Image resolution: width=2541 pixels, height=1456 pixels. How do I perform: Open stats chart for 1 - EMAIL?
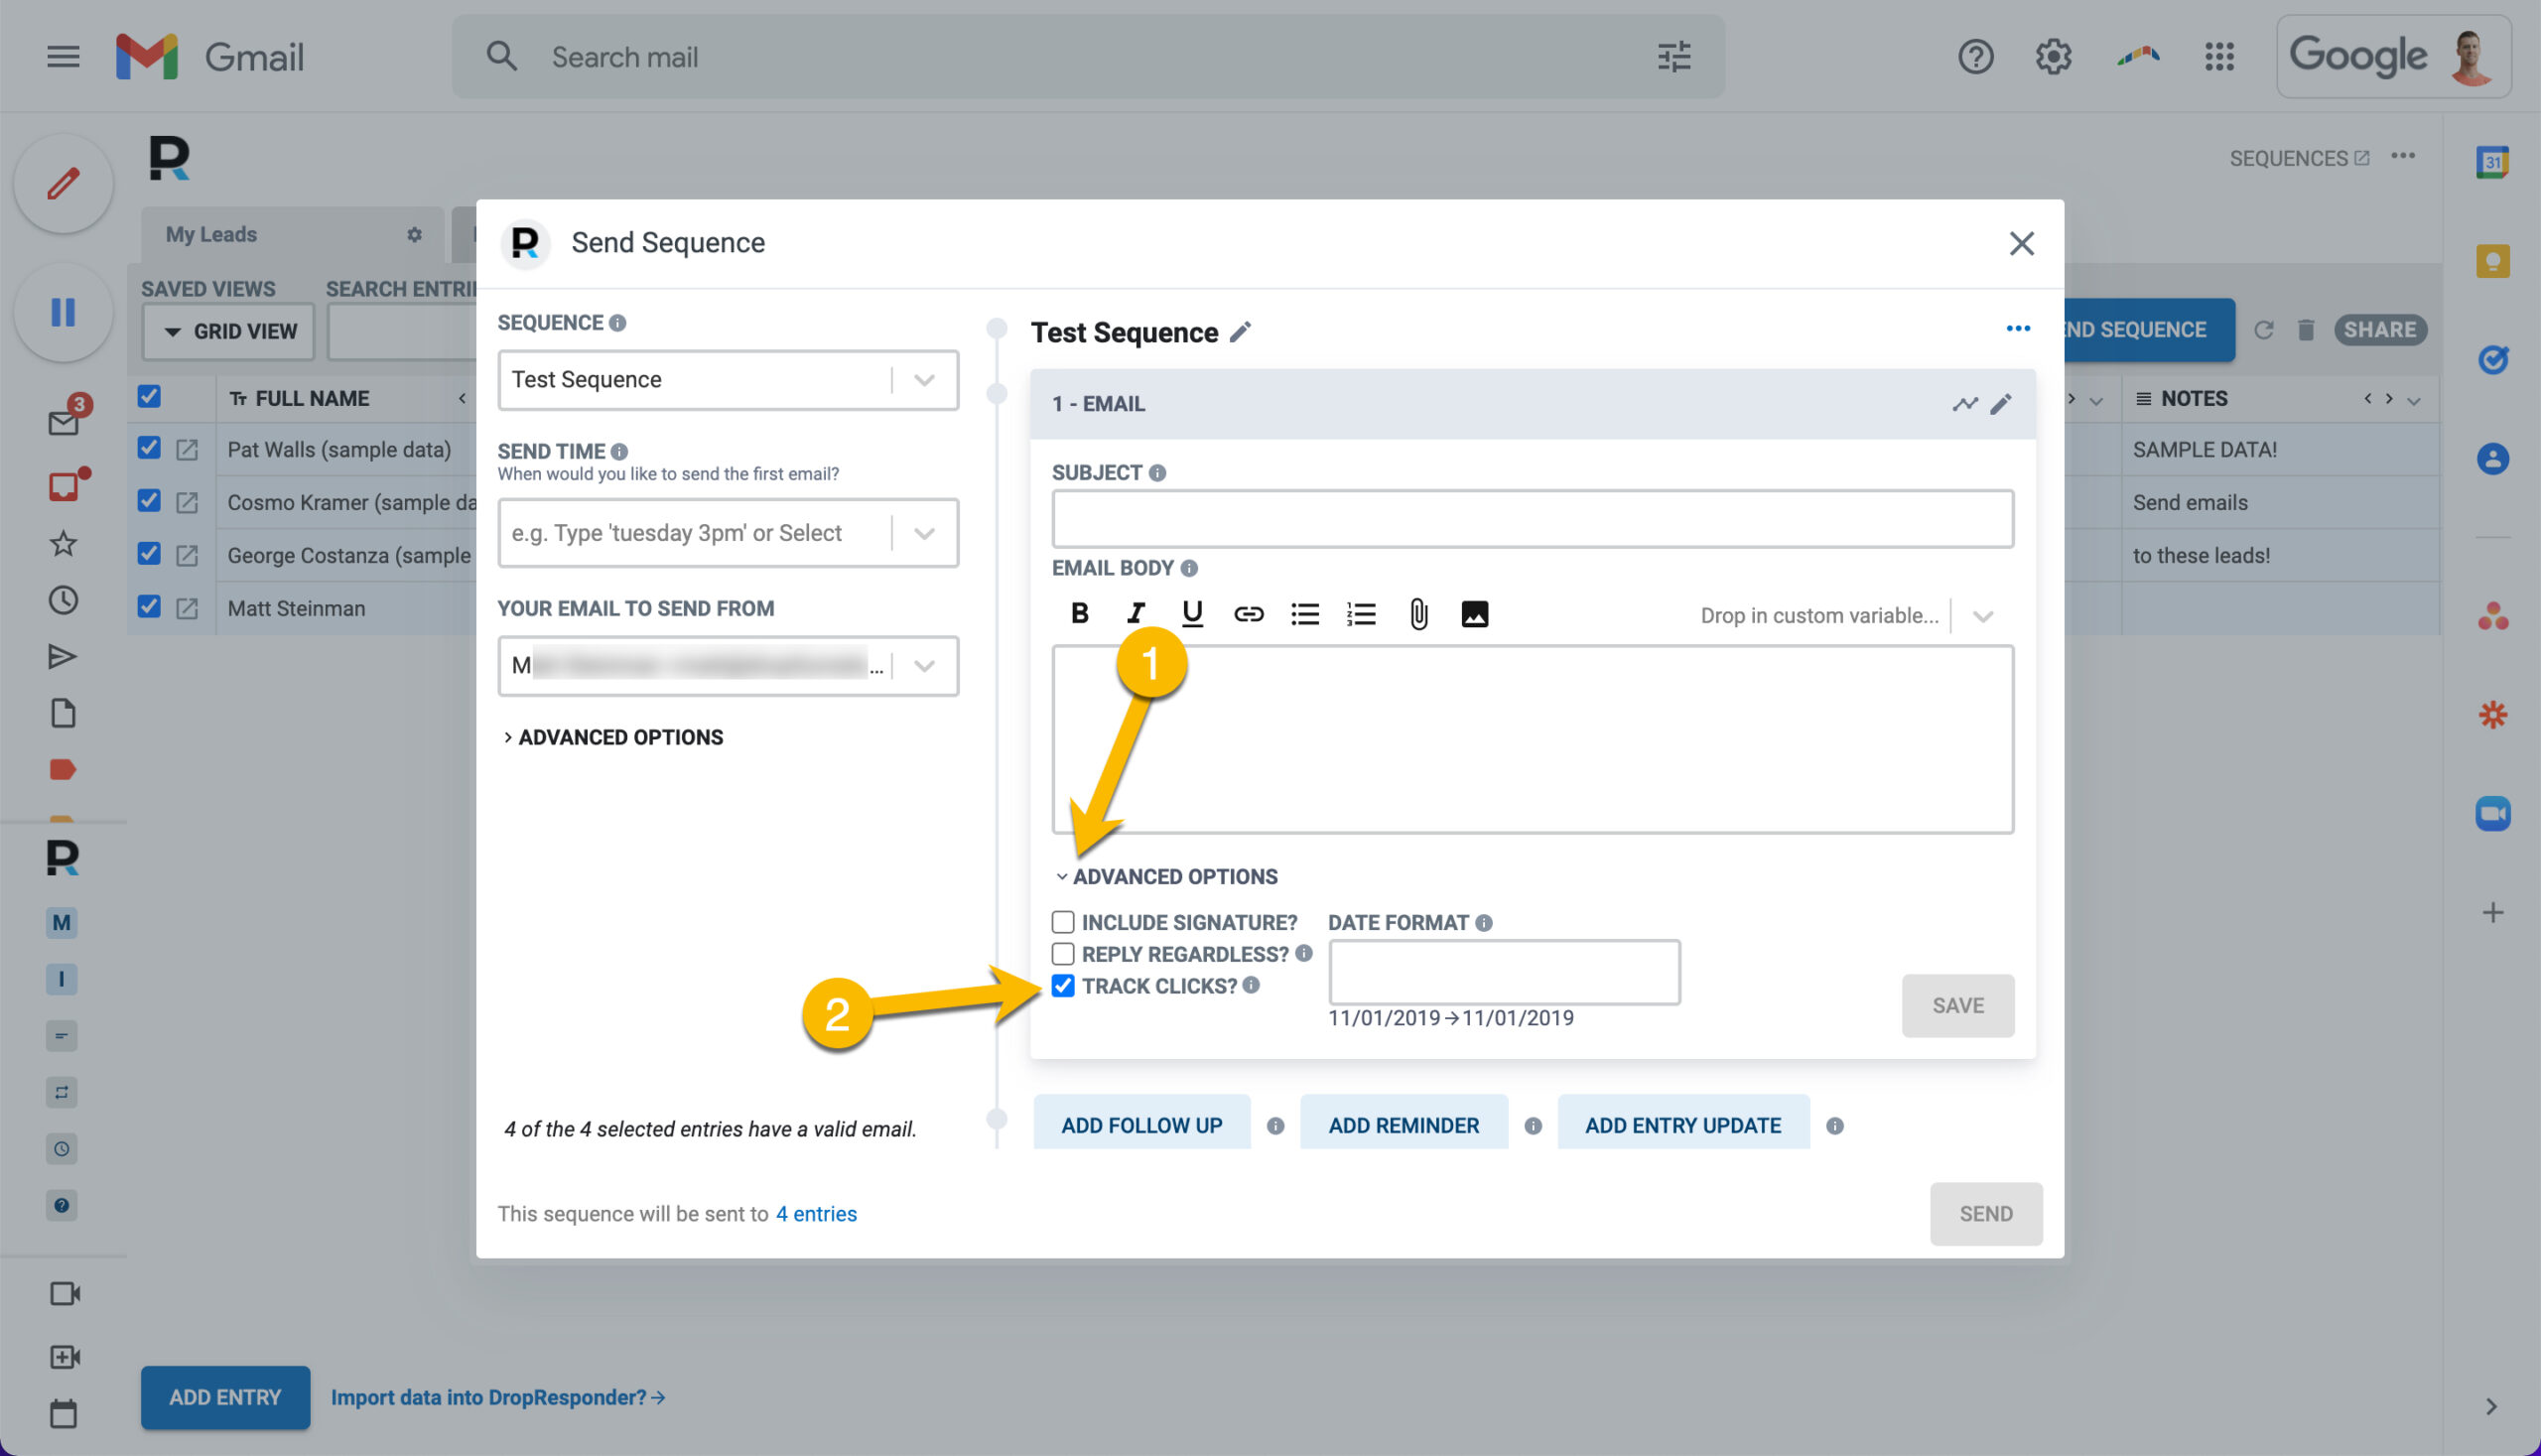pos(1964,404)
